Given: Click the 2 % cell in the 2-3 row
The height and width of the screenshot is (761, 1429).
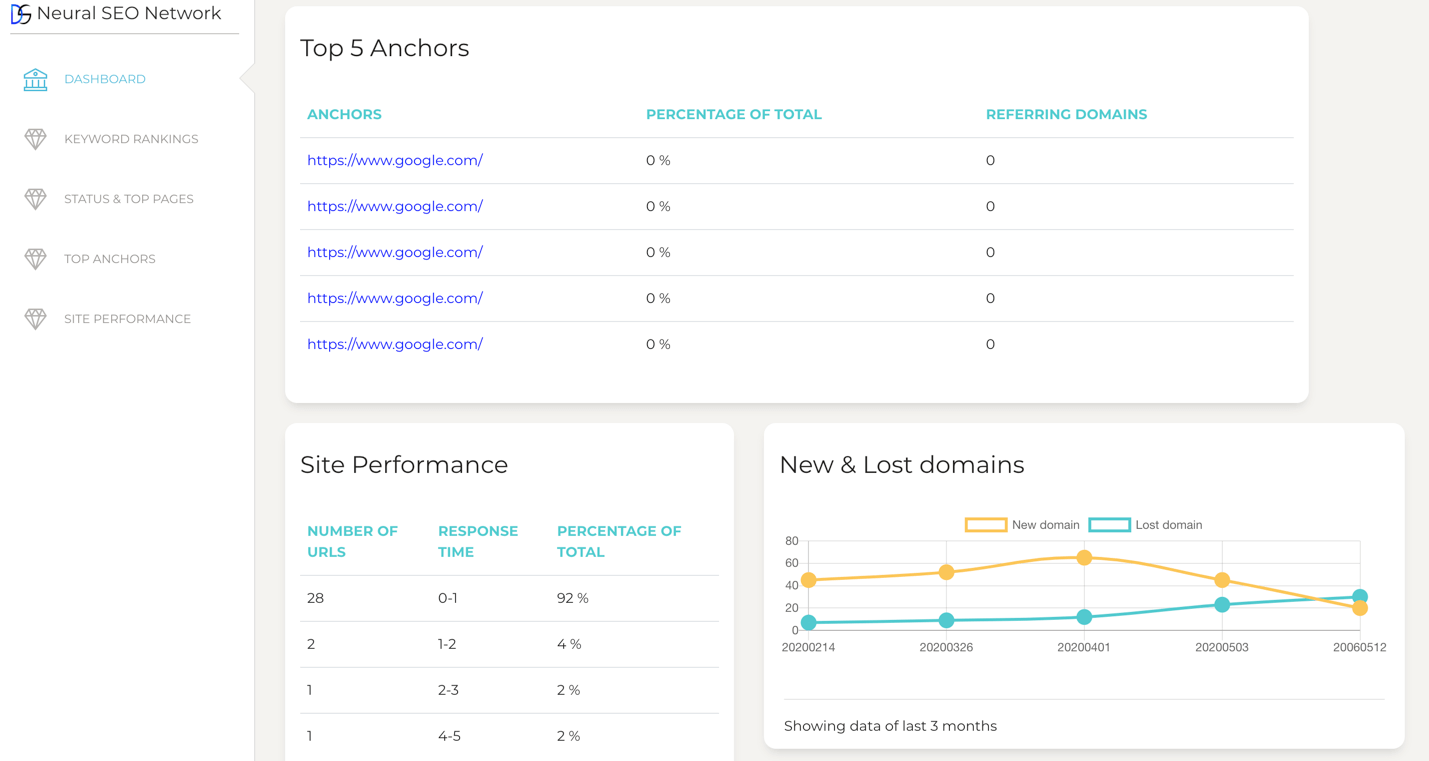Looking at the screenshot, I should point(568,690).
